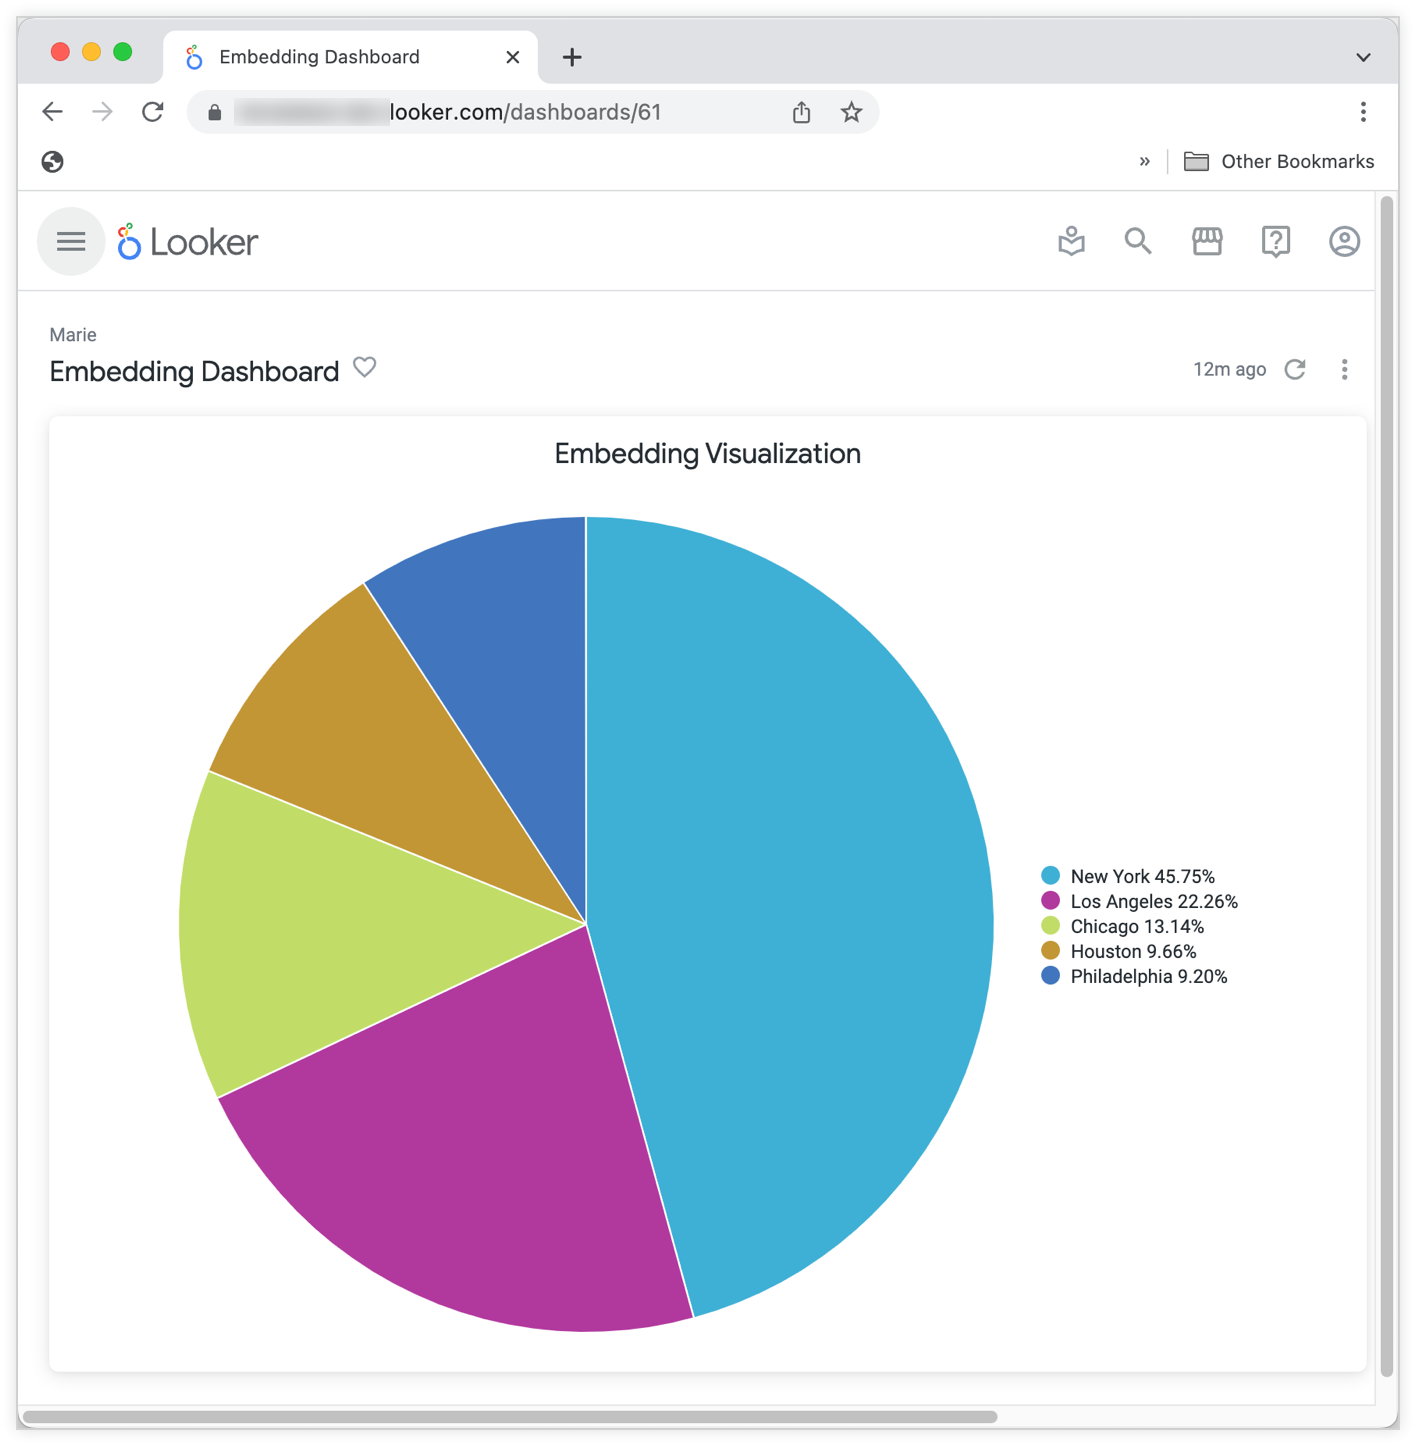
Task: Select the New York 45.75% legend label
Action: 1143,876
